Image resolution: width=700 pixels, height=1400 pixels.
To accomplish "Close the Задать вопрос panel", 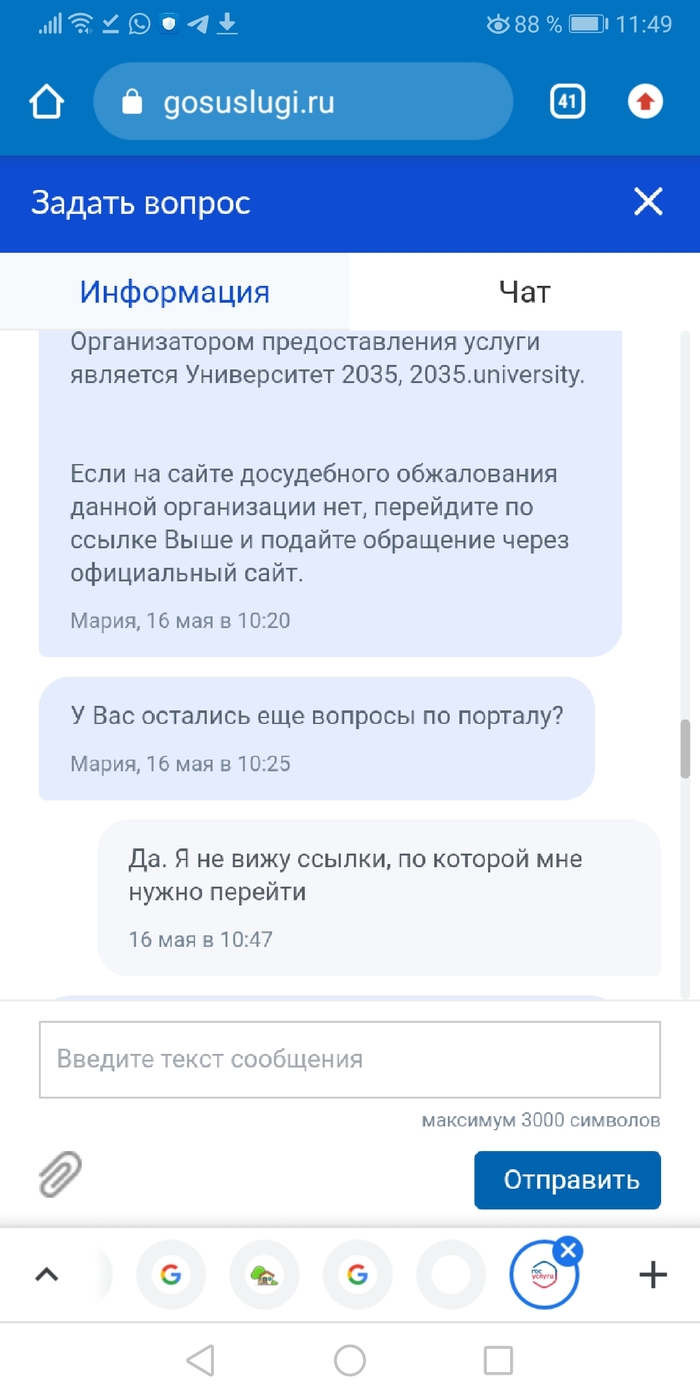I will pyautogui.click(x=648, y=203).
